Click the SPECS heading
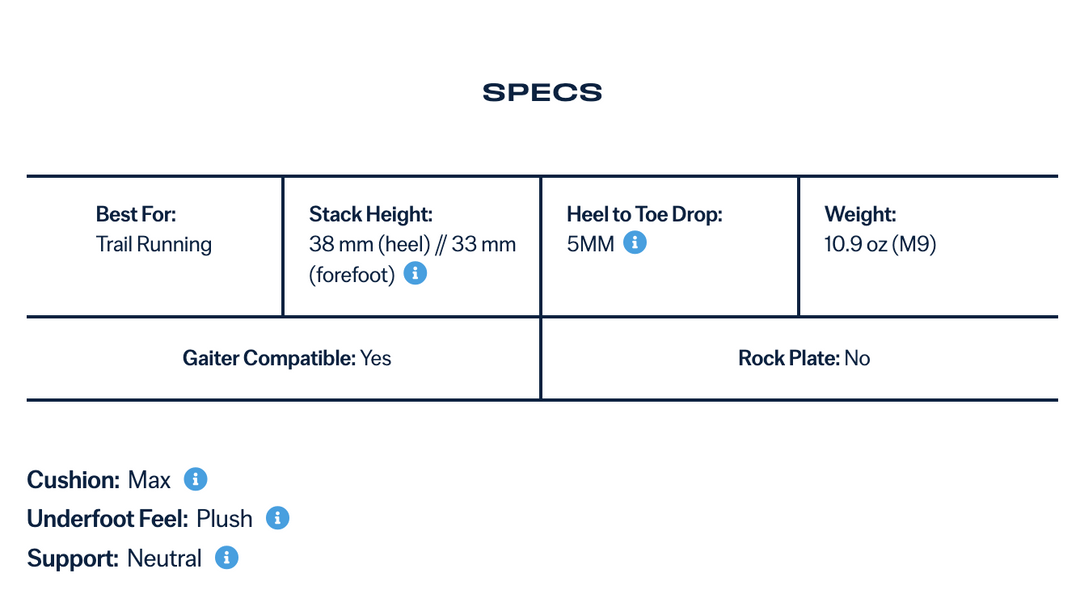The height and width of the screenshot is (590, 1080). click(542, 93)
